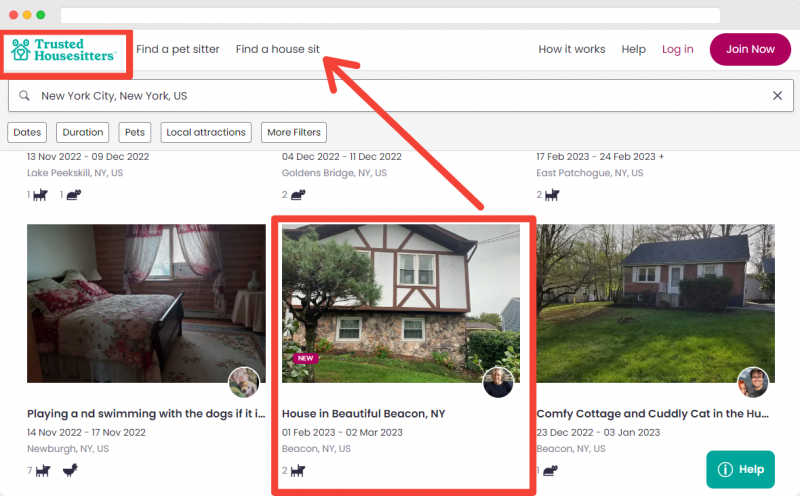Open owner avatar on Newburgh listing
The width and height of the screenshot is (800, 496).
point(244,382)
